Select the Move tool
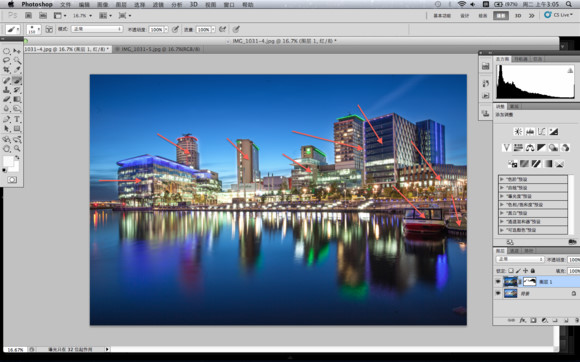Screen dimensions: 580x362 pos(17,51)
